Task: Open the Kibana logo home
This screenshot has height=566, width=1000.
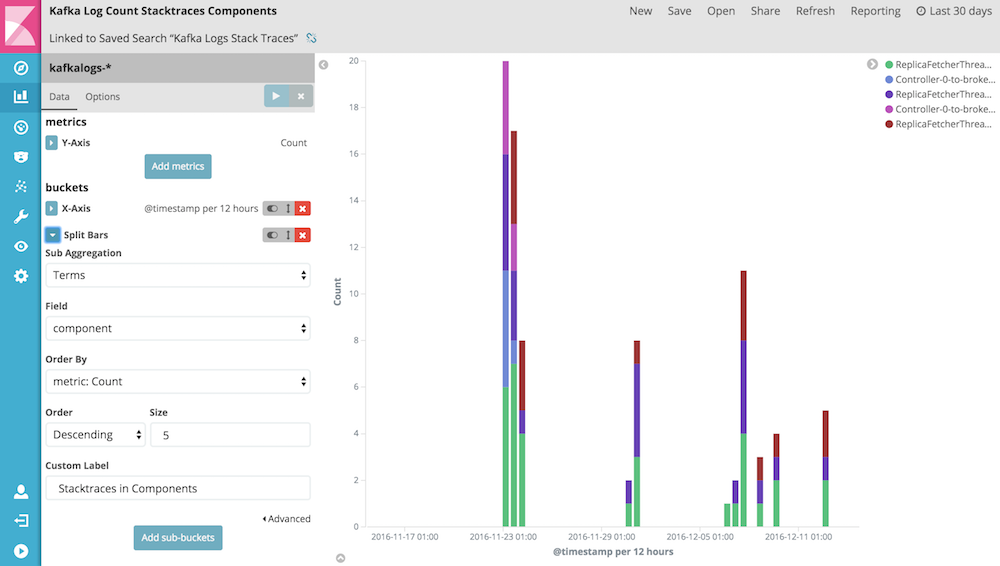Action: (20, 26)
